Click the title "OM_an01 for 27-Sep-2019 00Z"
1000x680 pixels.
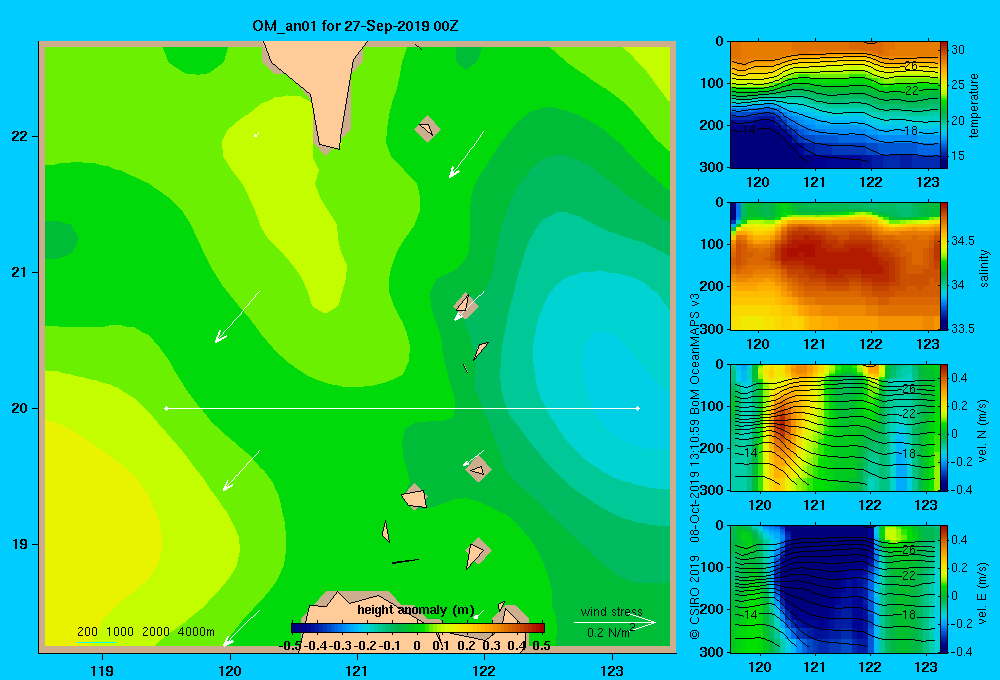(x=355, y=26)
